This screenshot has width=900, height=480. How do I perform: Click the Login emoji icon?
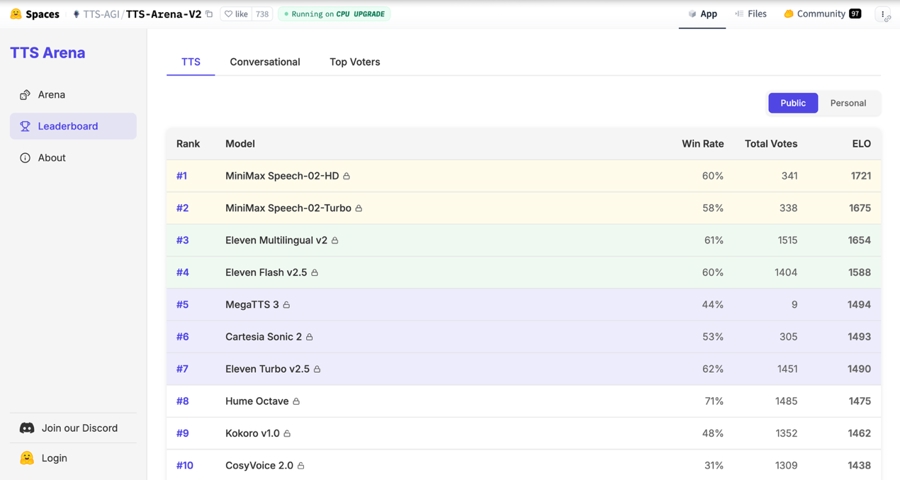click(x=27, y=458)
